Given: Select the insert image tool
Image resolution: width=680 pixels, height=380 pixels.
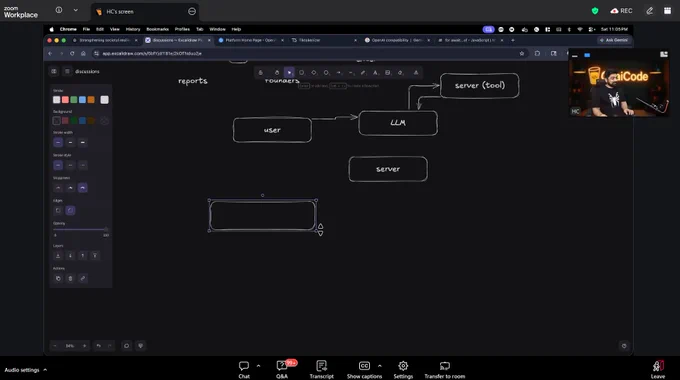Looking at the screenshot, I should coord(388,72).
